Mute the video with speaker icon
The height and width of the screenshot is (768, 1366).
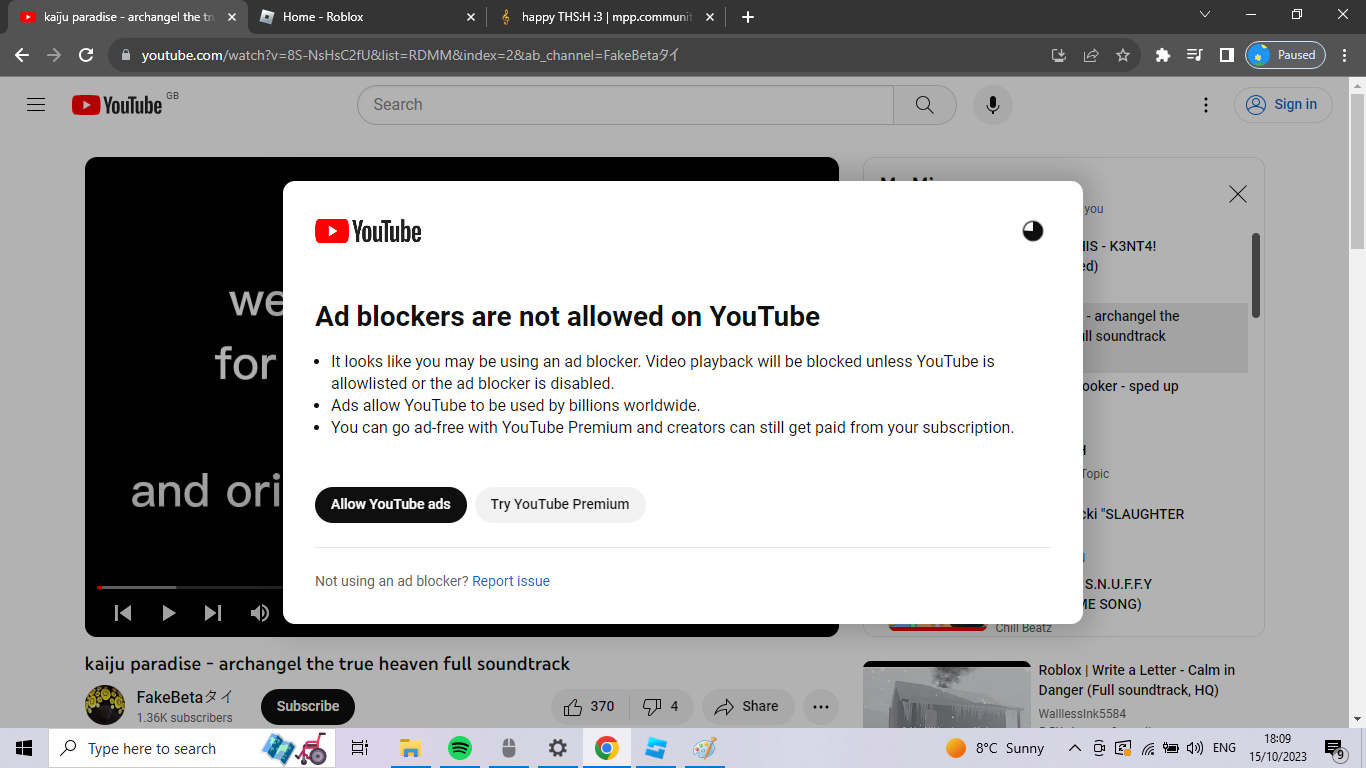(260, 613)
